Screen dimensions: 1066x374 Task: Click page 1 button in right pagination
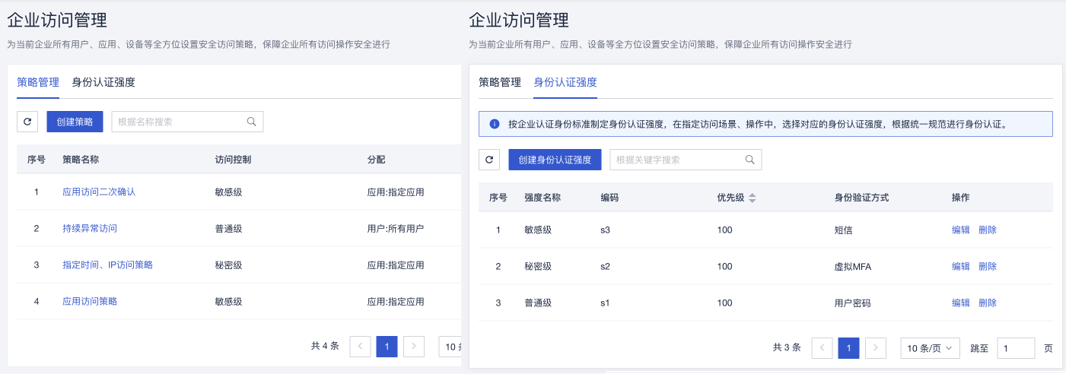849,348
